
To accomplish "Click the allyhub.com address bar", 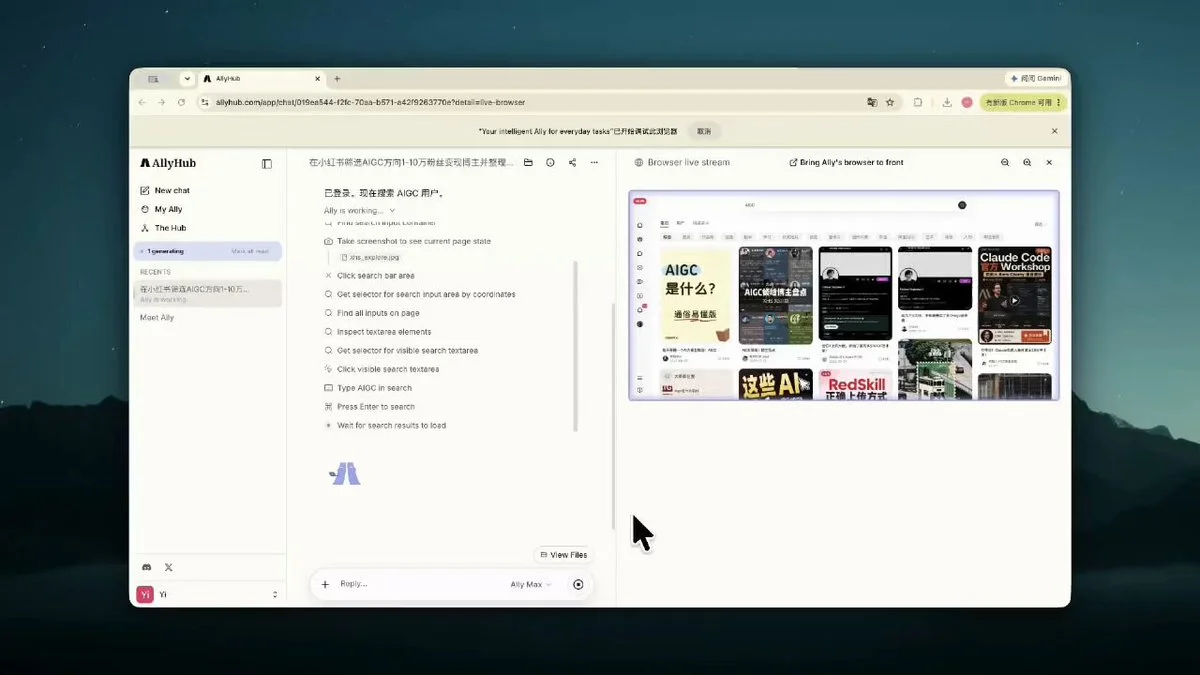I will coord(530,102).
